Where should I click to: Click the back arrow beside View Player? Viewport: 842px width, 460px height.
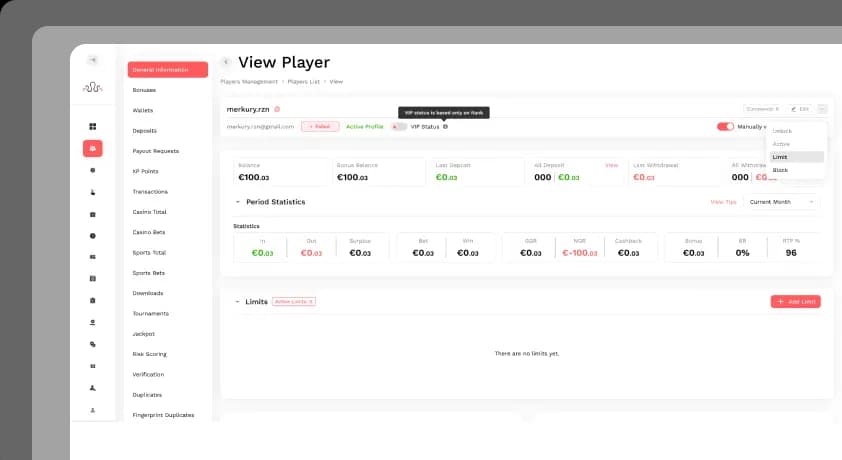[226, 62]
